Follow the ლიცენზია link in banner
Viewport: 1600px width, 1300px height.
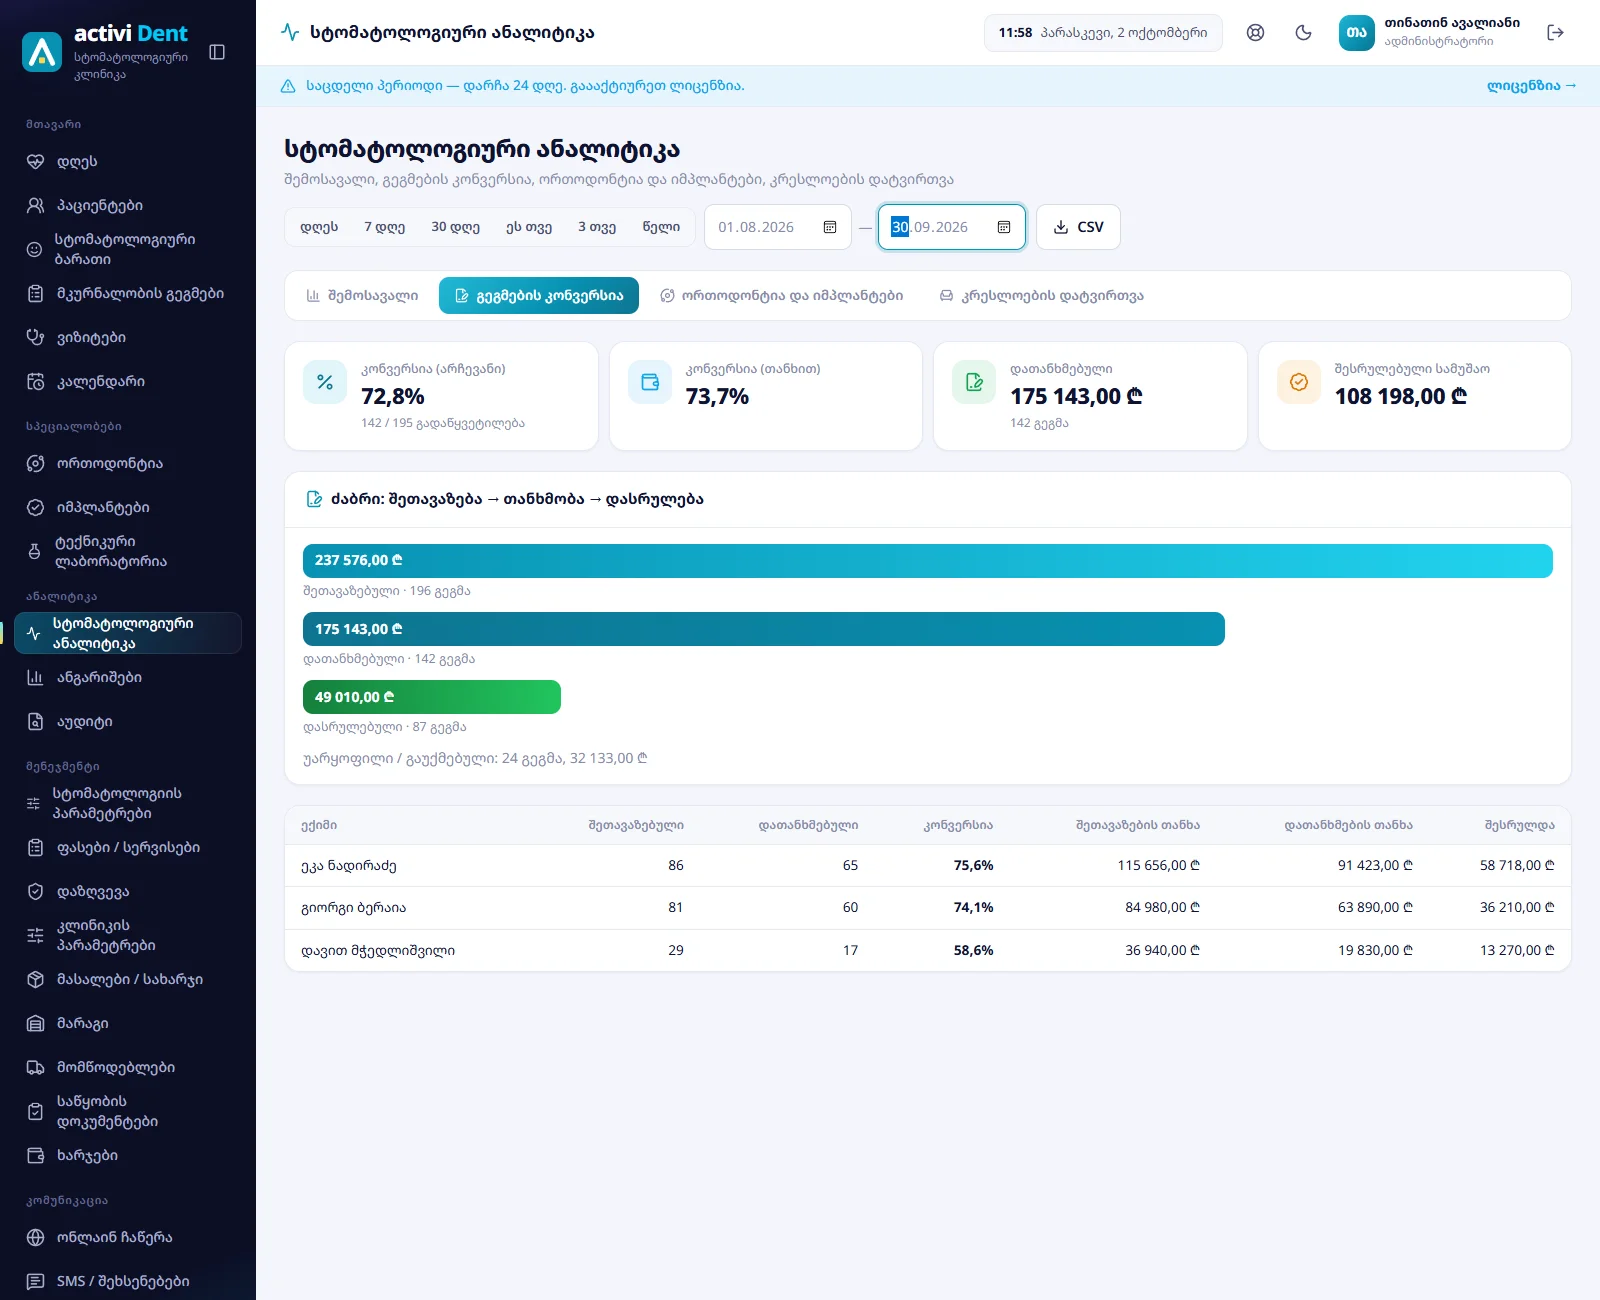[x=1531, y=86]
